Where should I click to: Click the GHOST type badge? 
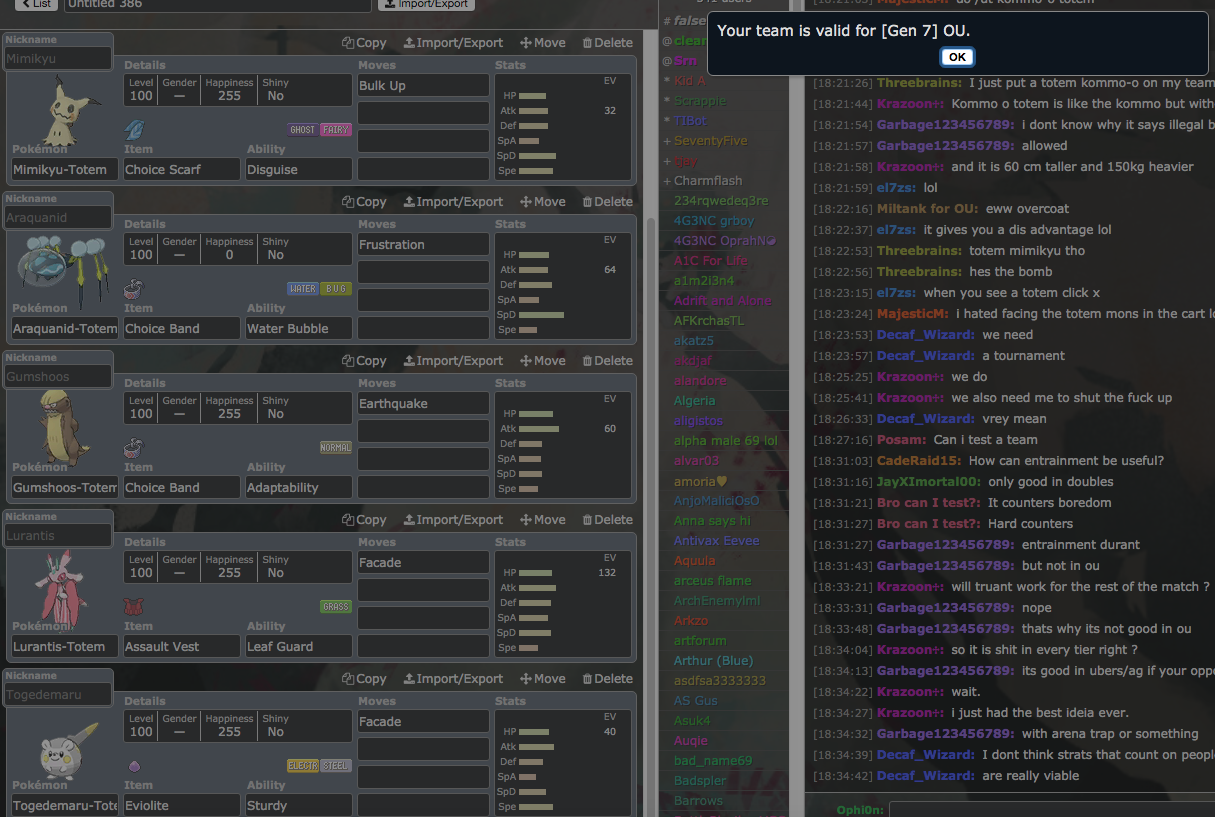pyautogui.click(x=303, y=129)
